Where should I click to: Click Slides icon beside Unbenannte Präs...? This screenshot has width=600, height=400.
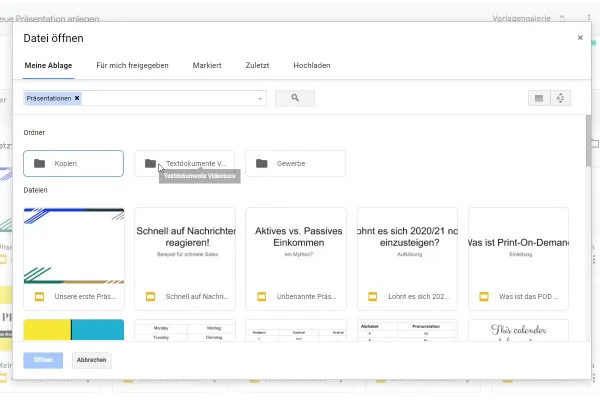[x=262, y=297]
